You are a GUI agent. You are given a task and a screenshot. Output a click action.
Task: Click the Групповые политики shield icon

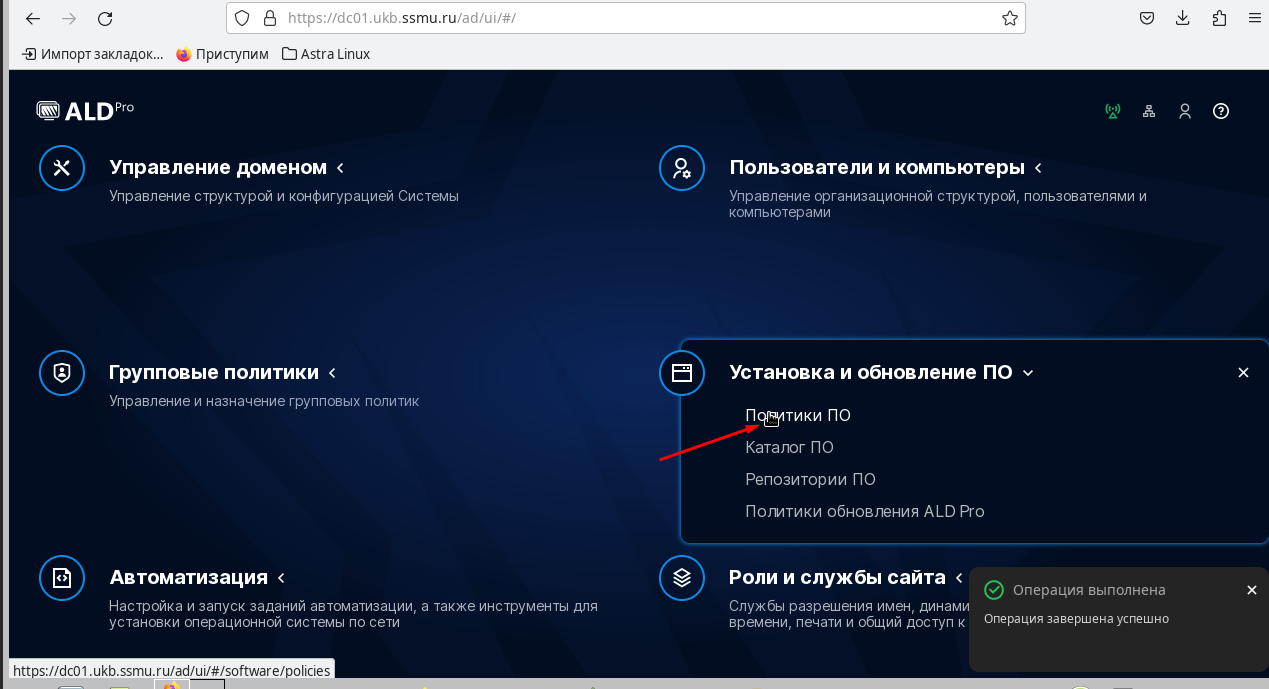(61, 372)
